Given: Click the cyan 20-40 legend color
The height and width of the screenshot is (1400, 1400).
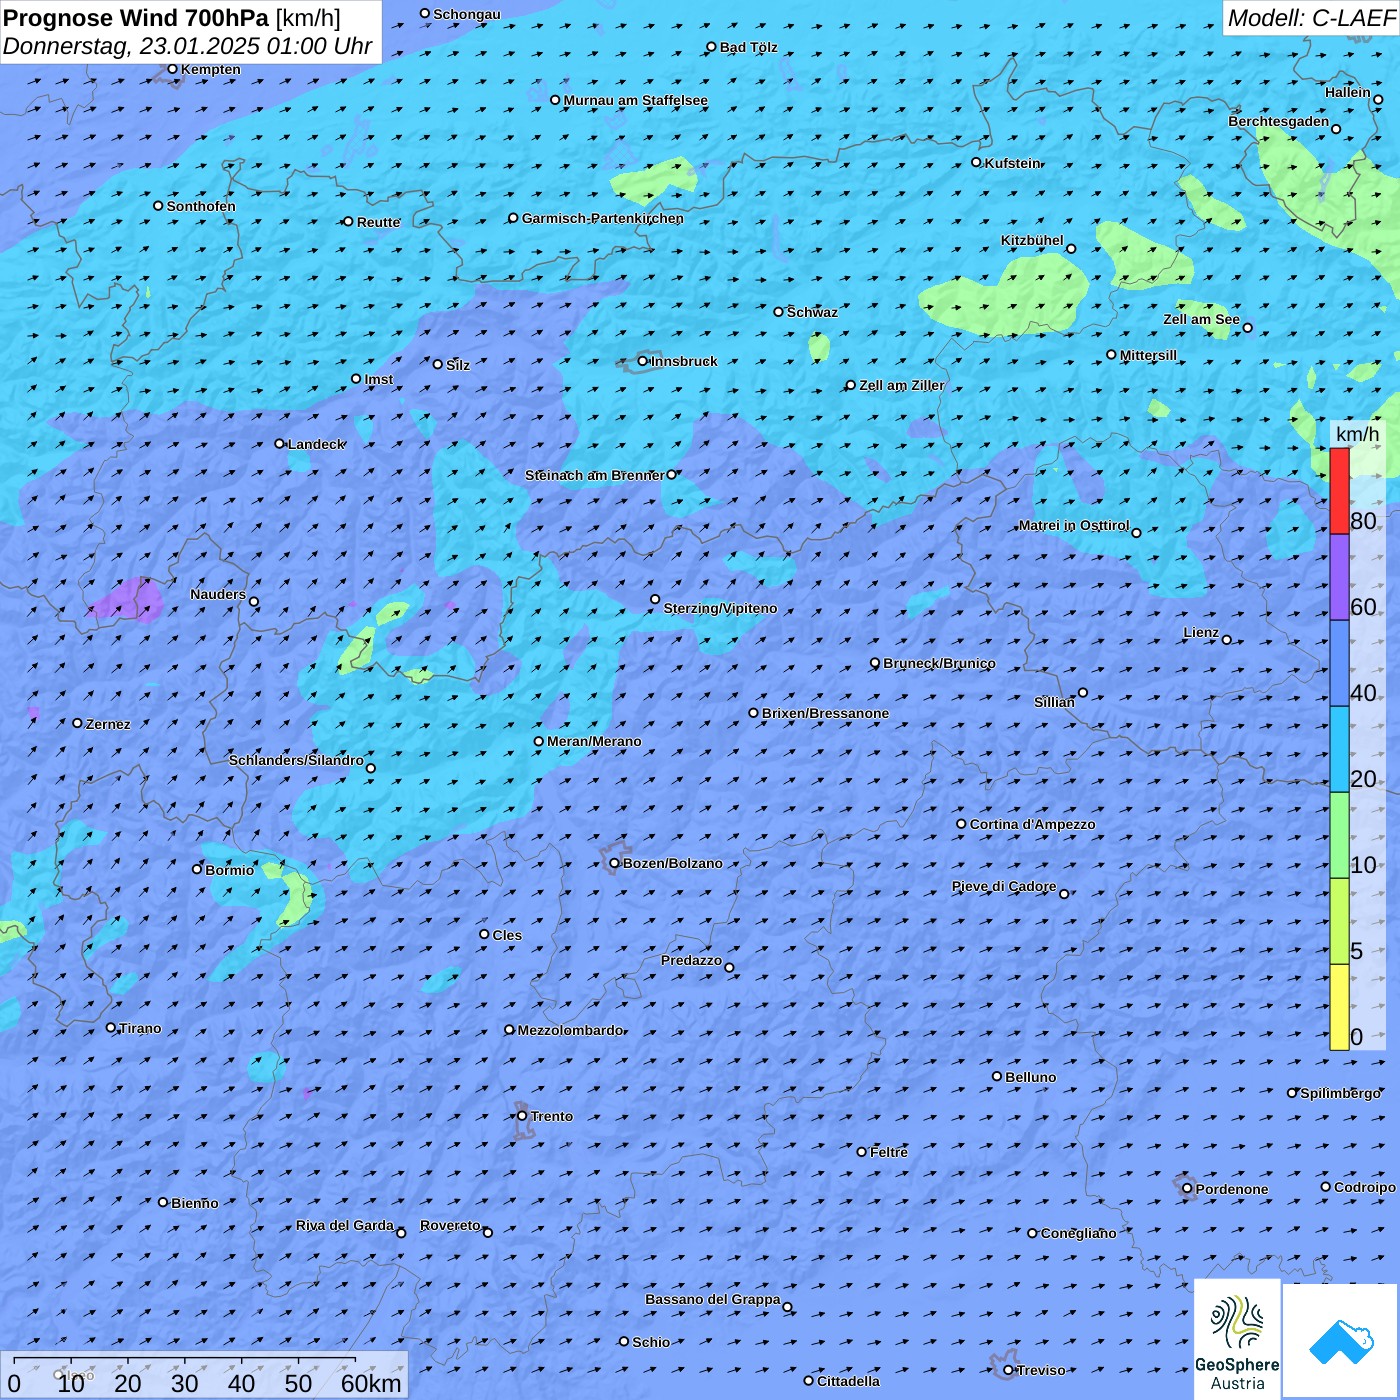Looking at the screenshot, I should [x=1339, y=749].
